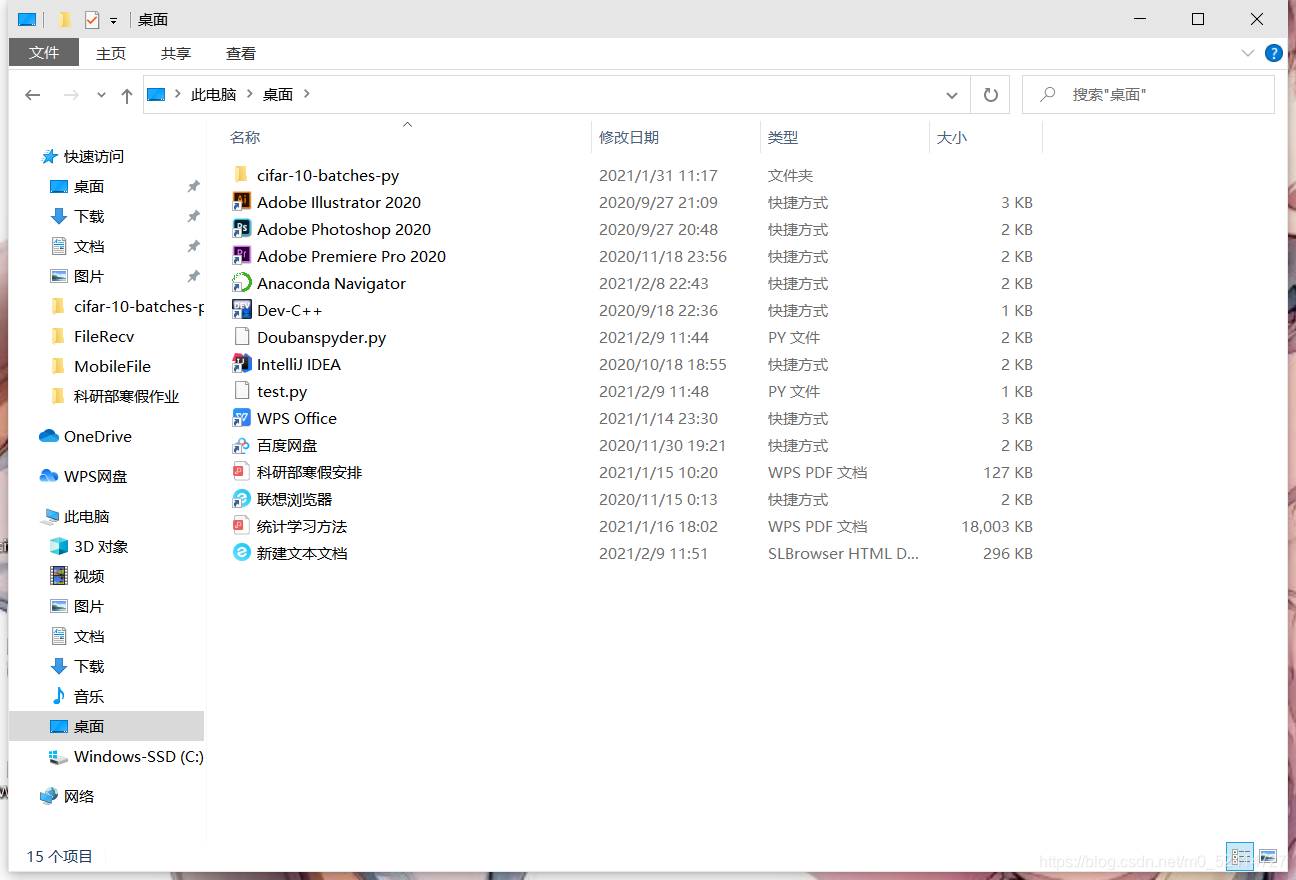Screen dimensions: 1296x880
Task: Click the chevron after 桌面 in address bar
Action: tap(306, 94)
